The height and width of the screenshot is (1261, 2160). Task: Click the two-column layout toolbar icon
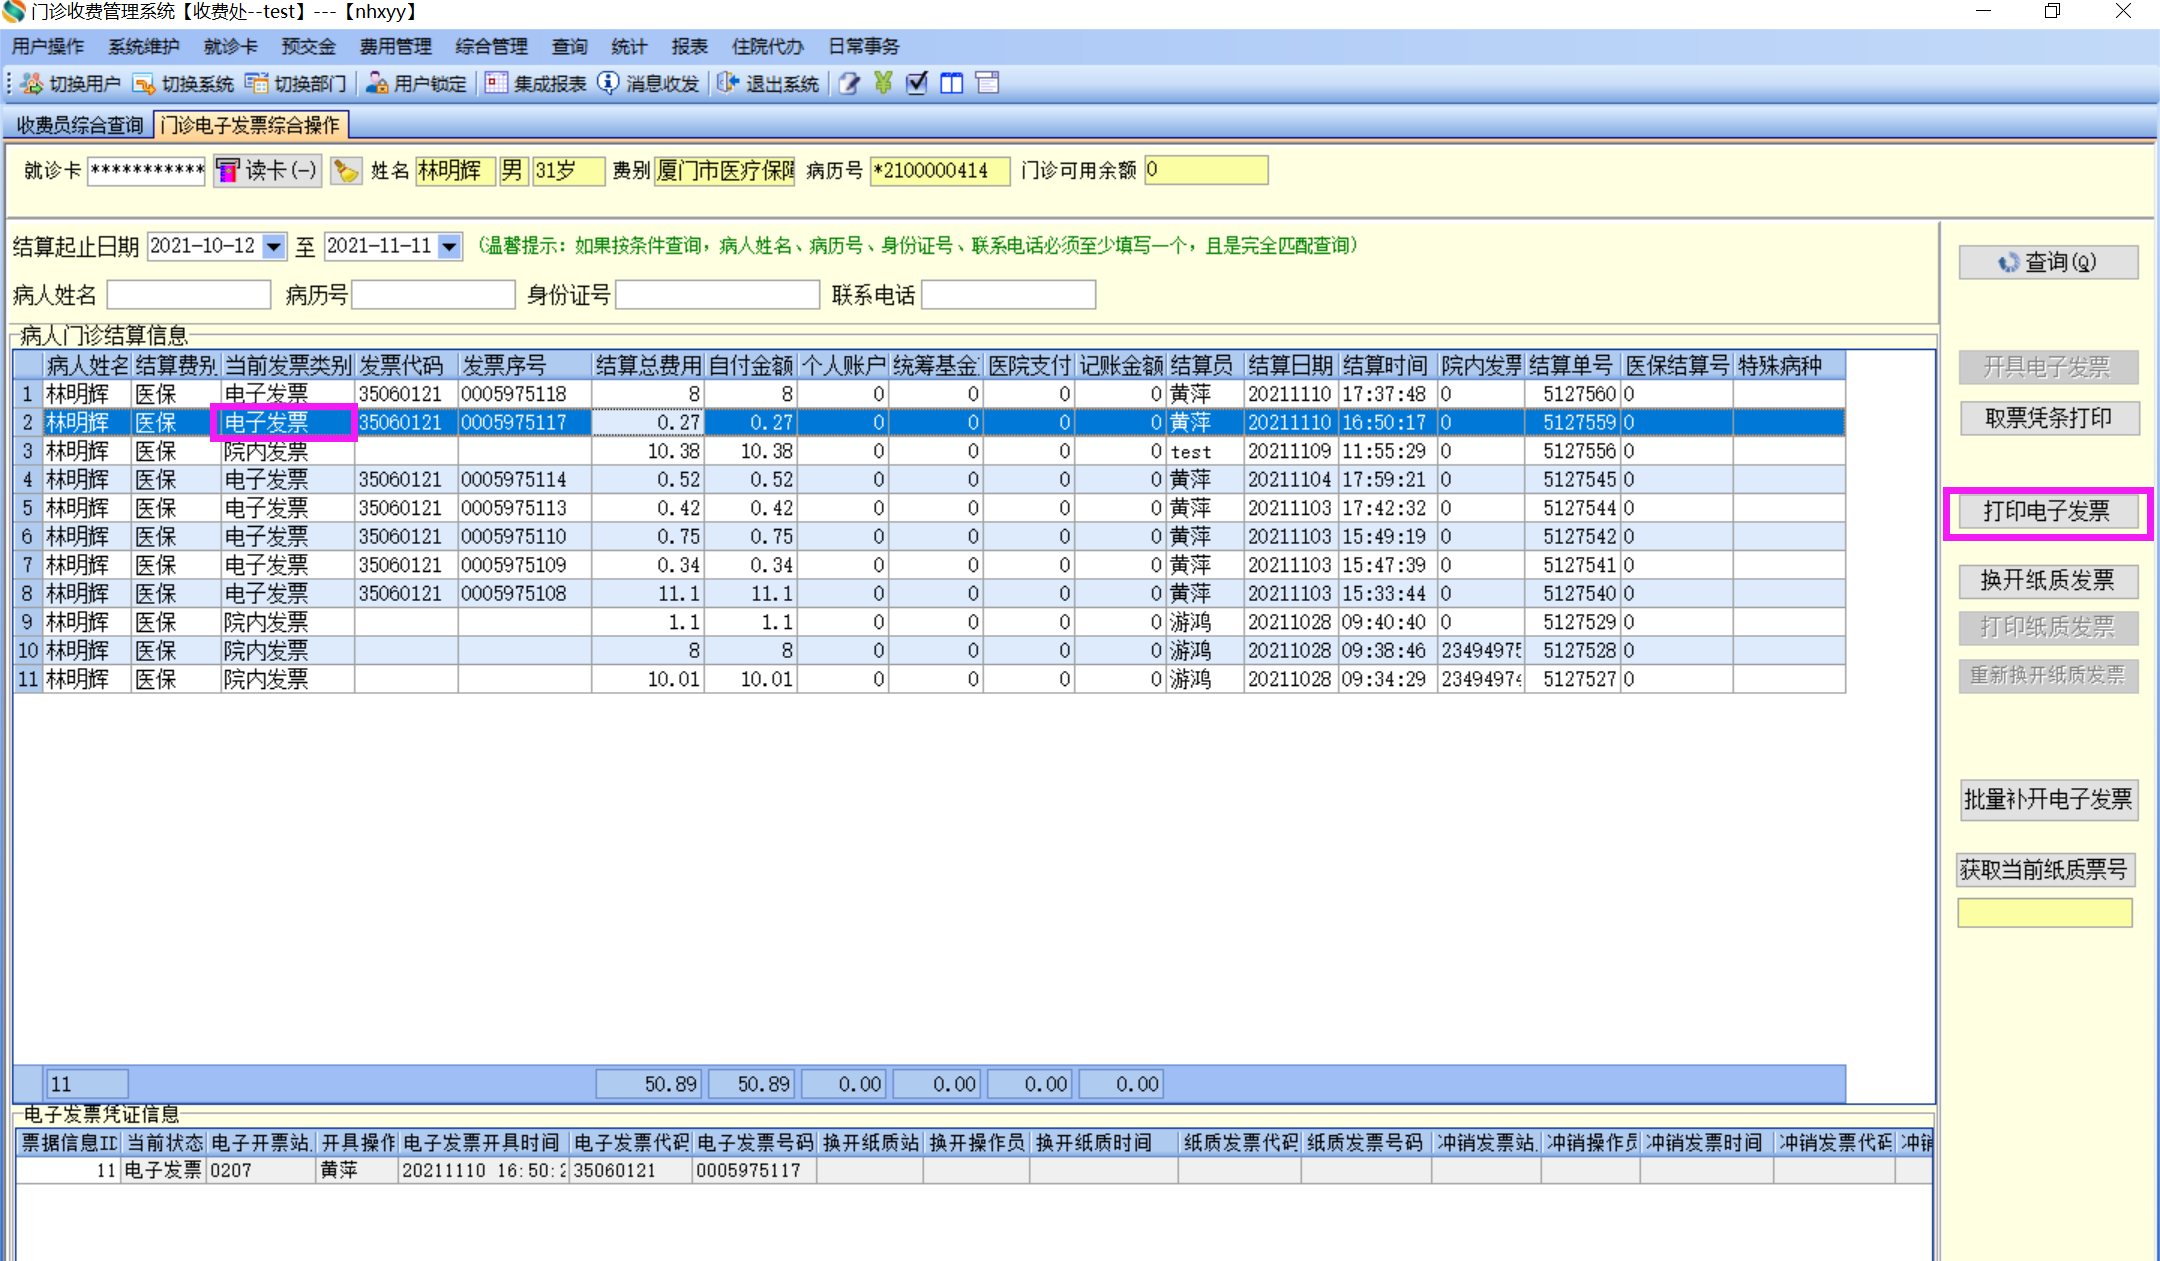[951, 83]
